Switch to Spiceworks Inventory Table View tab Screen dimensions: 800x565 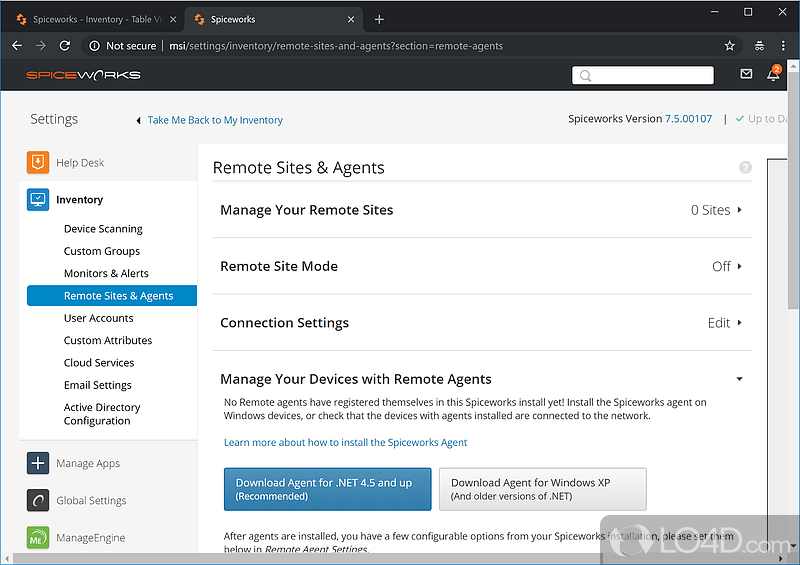point(95,19)
